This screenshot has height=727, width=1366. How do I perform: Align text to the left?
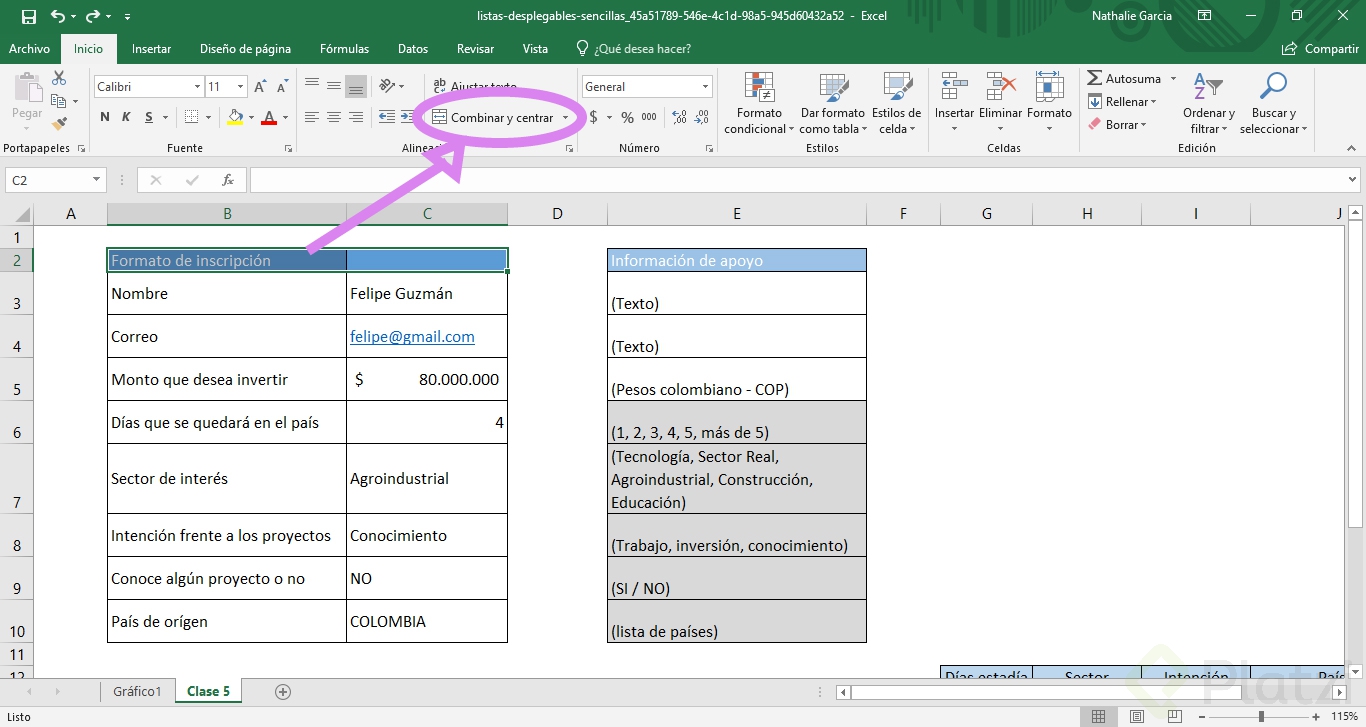click(x=312, y=117)
